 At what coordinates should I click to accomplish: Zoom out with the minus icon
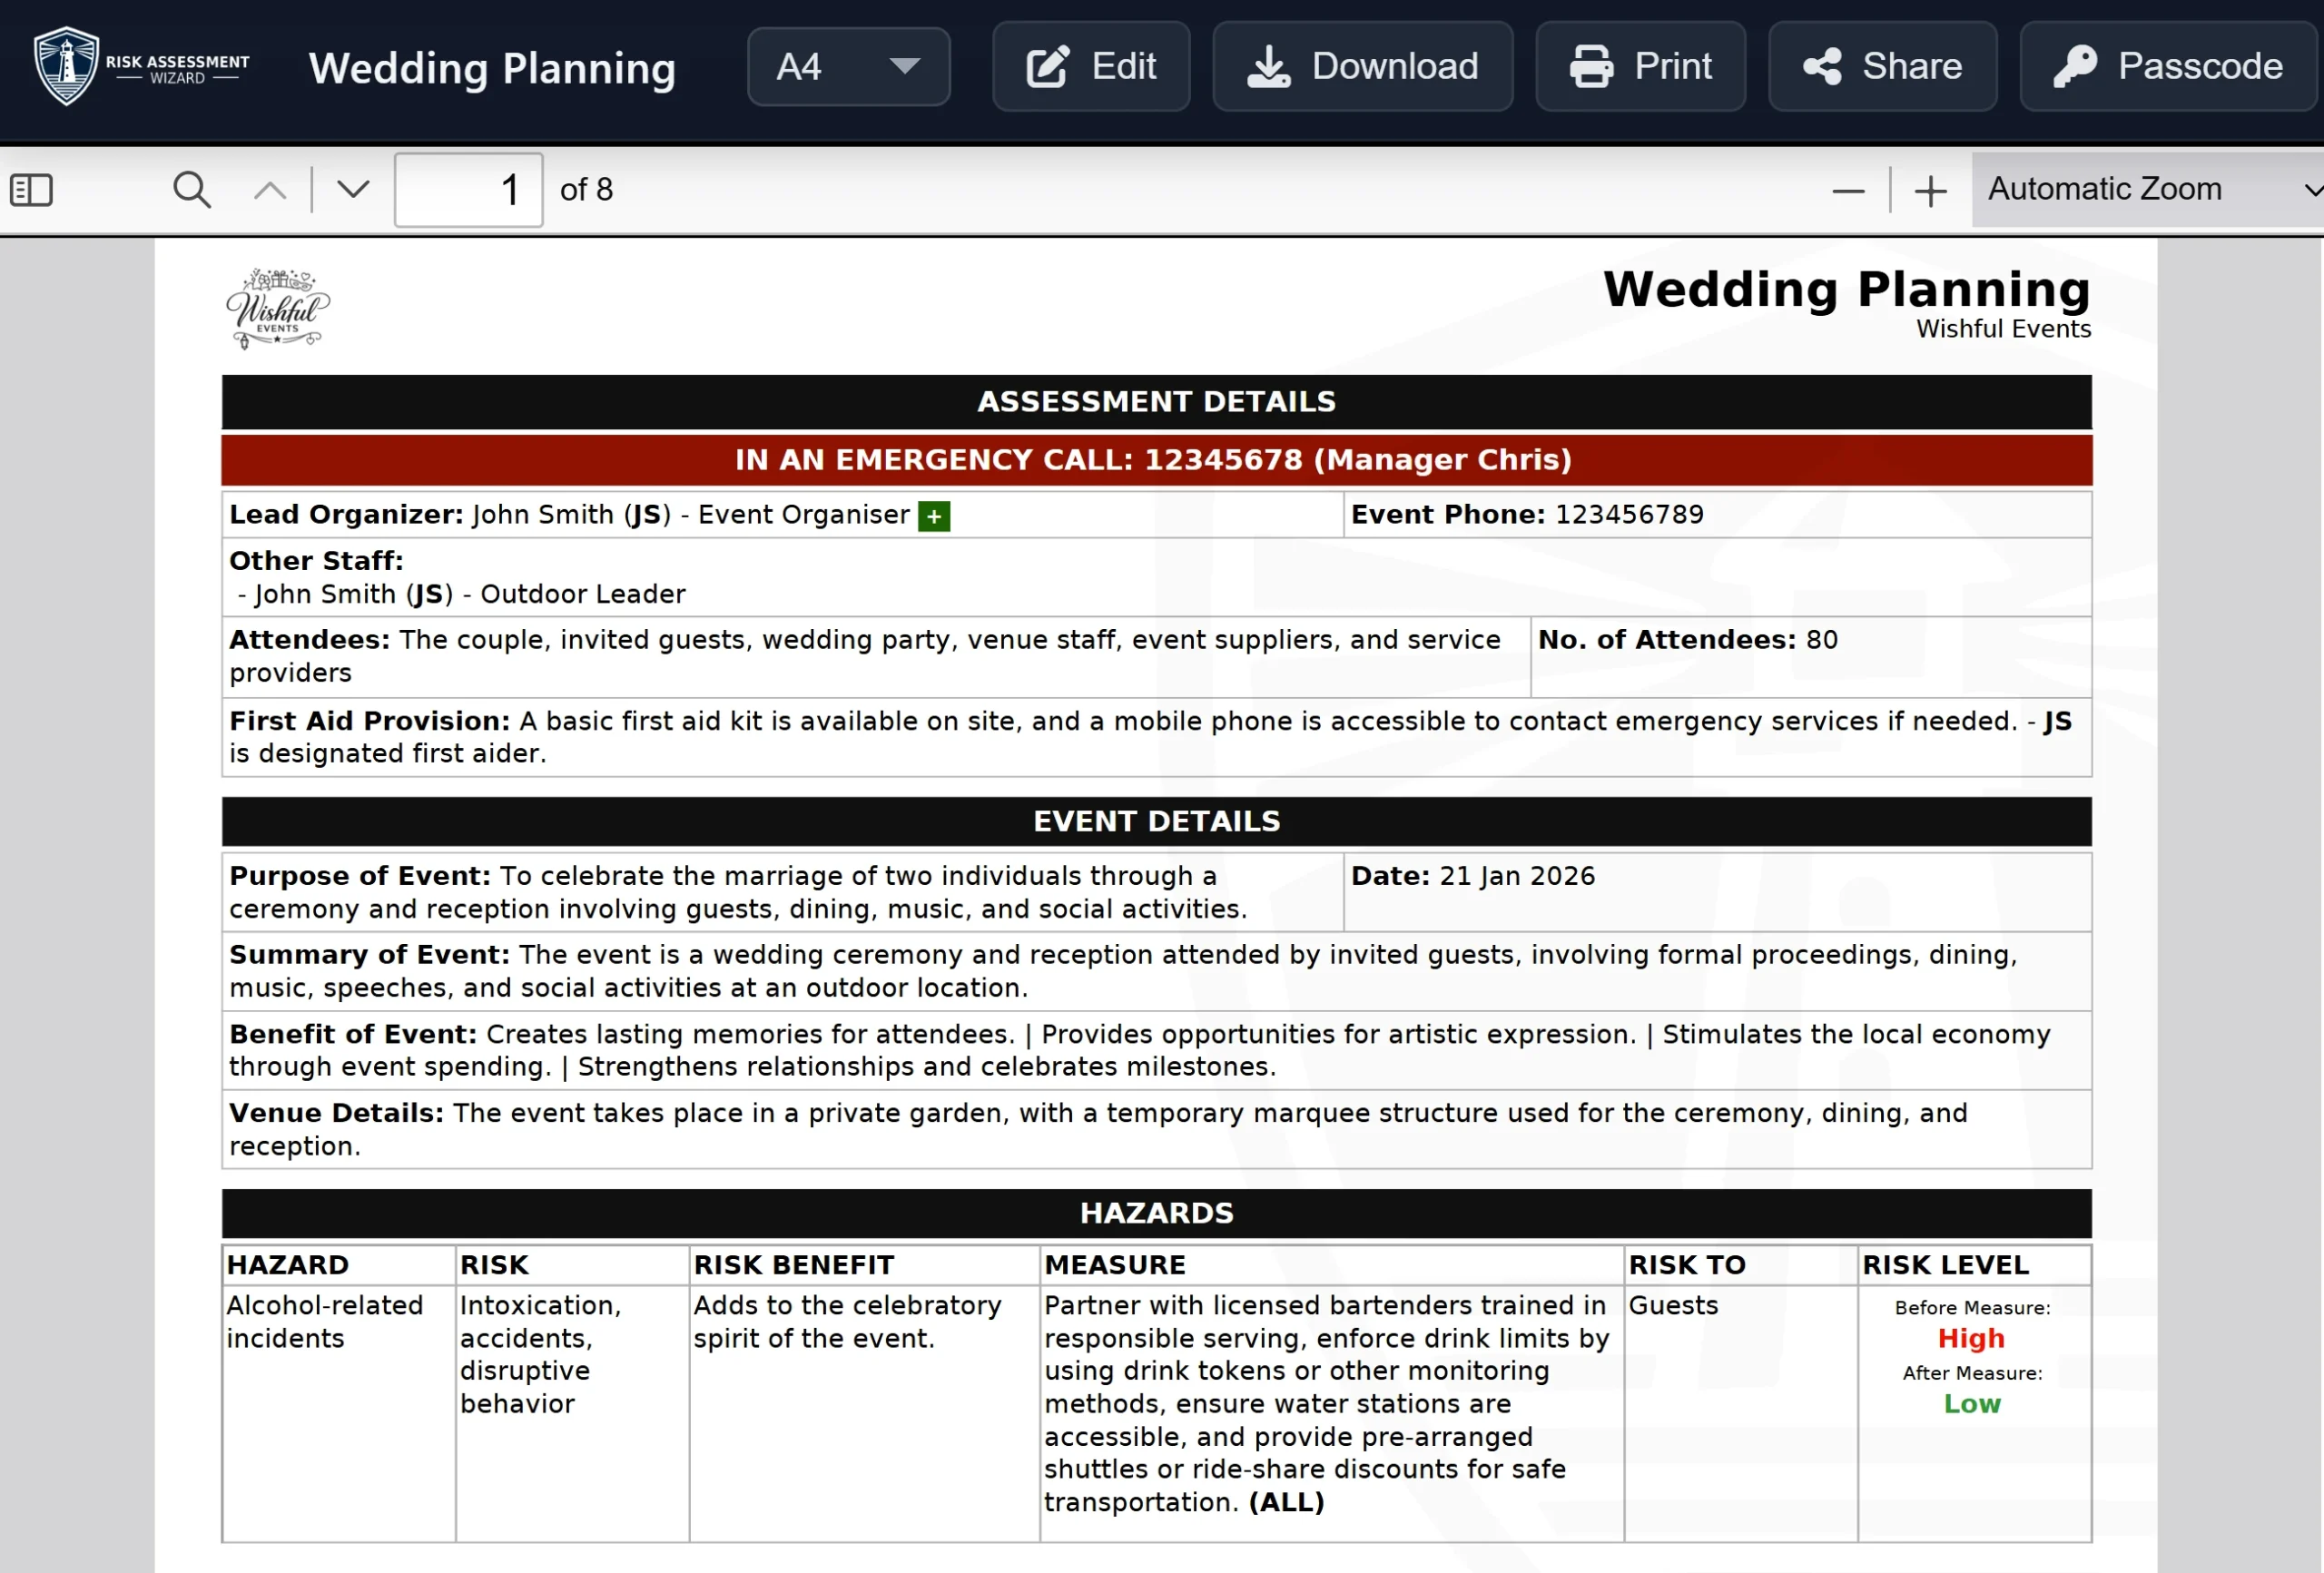pos(1848,190)
